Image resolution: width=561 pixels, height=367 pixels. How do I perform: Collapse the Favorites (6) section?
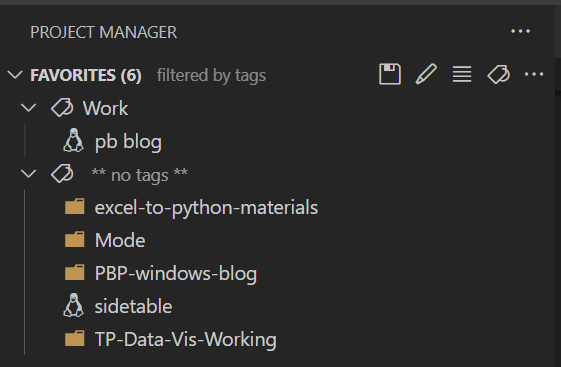[15, 75]
